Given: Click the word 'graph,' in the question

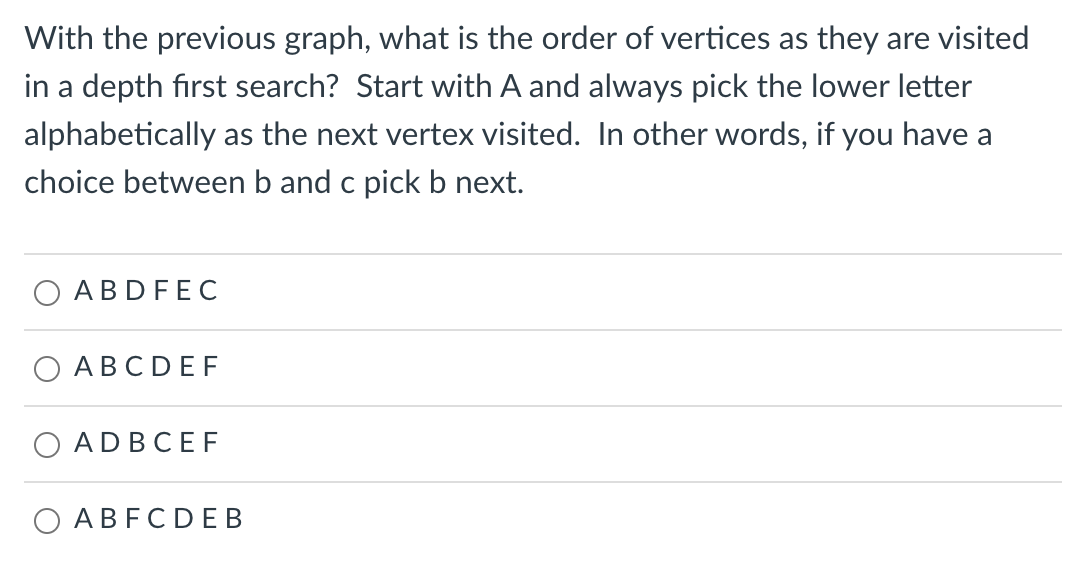Looking at the screenshot, I should pos(327,39).
